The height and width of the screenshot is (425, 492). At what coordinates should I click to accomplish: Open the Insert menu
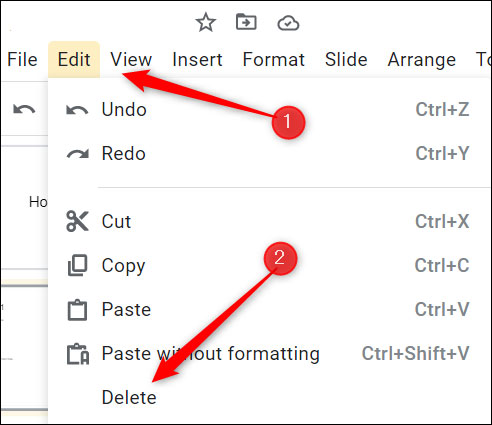click(197, 60)
